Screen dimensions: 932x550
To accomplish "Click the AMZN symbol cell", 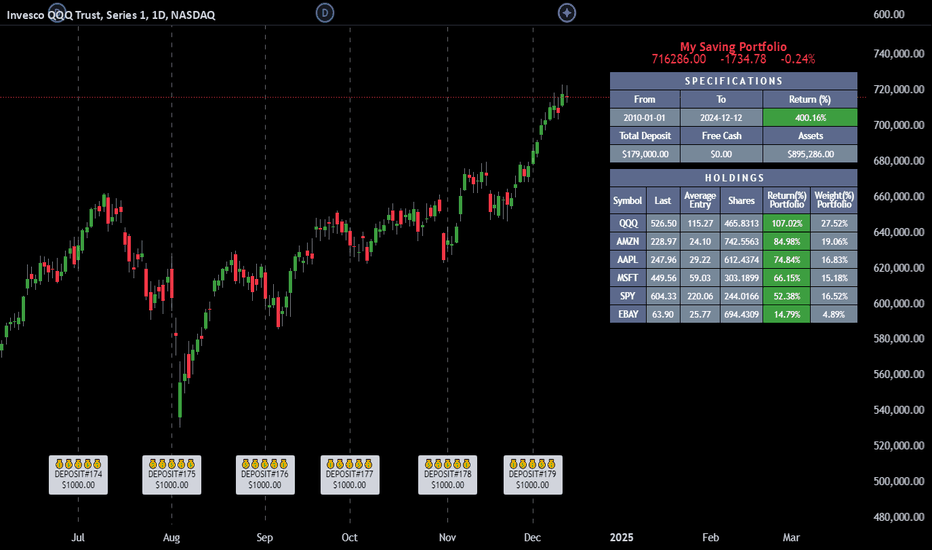I will coord(628,241).
